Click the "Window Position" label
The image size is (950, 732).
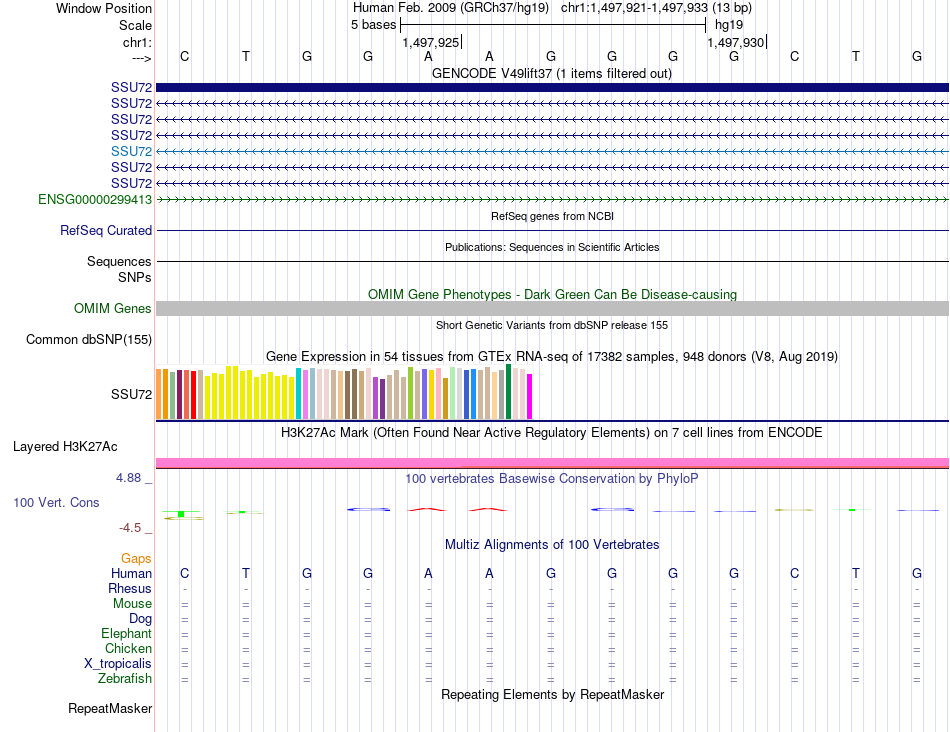click(104, 8)
